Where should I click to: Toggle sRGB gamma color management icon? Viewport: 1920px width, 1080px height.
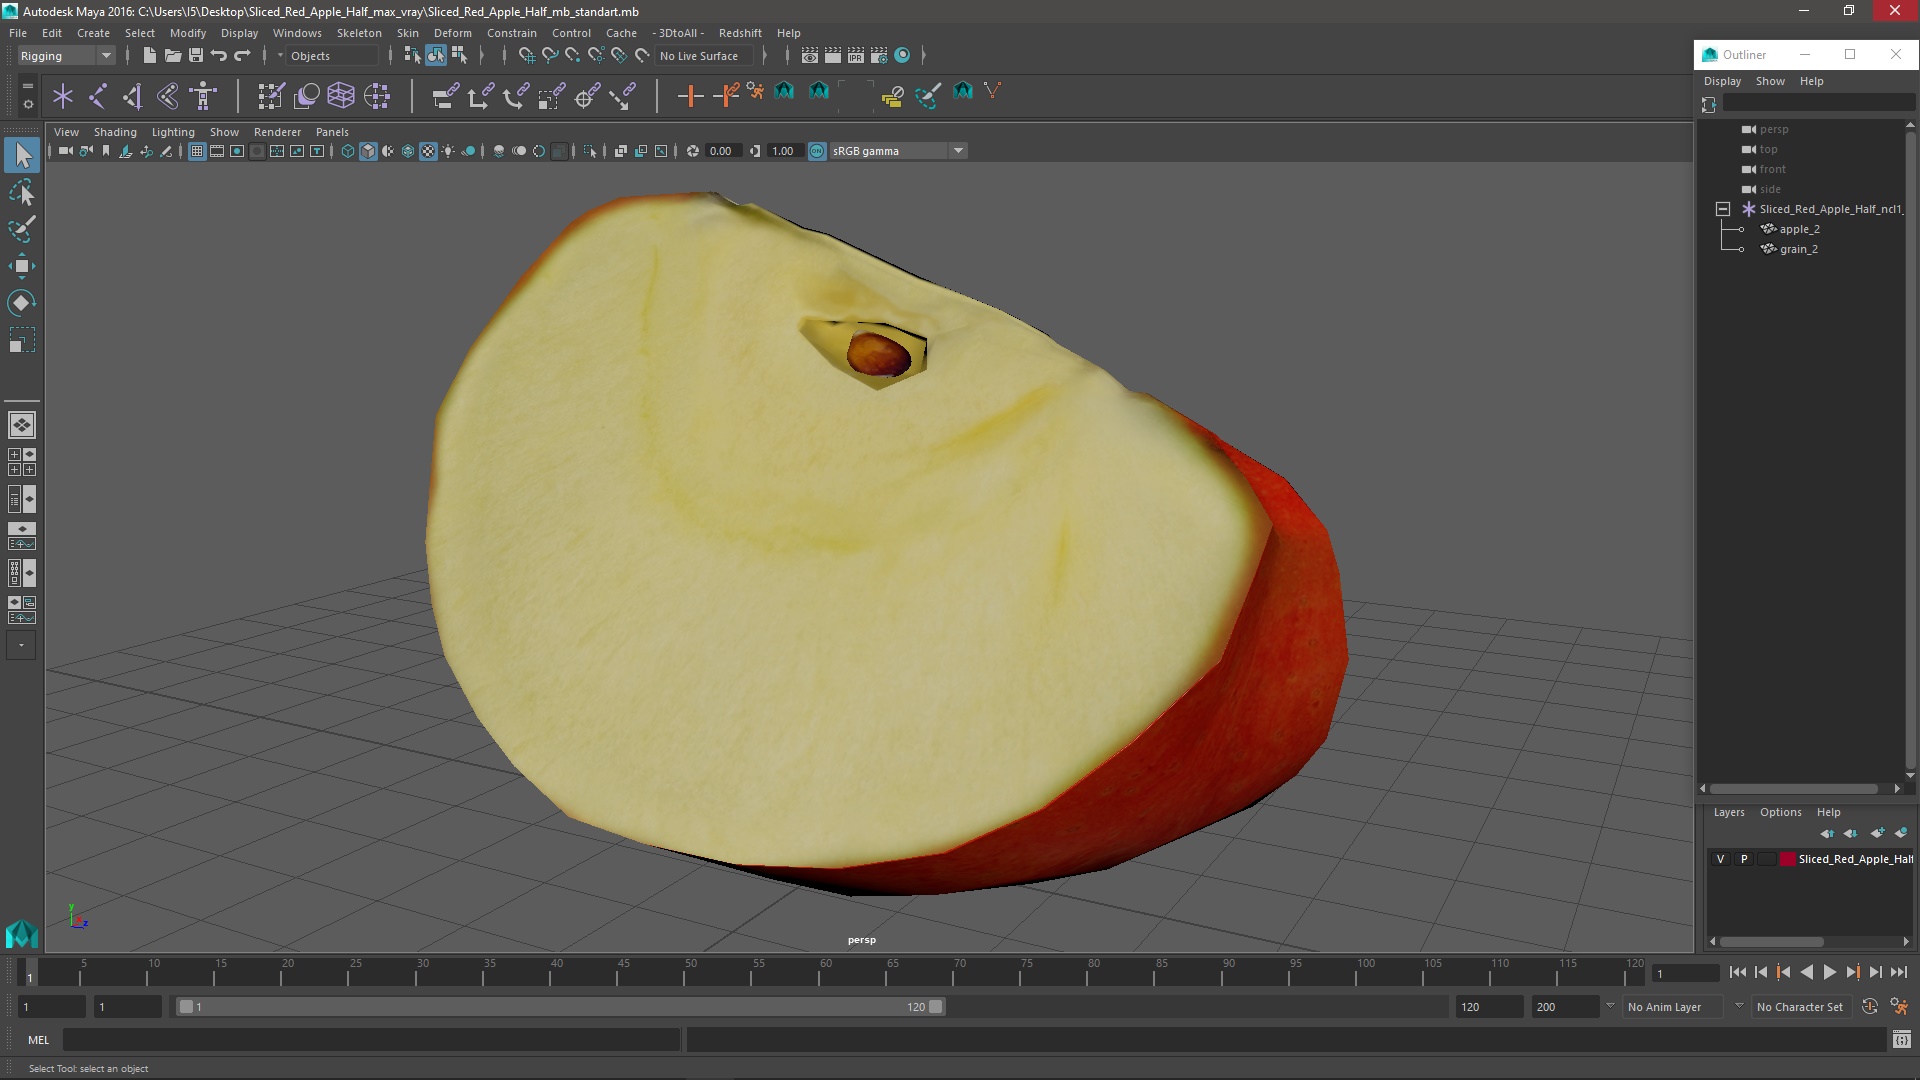817,151
